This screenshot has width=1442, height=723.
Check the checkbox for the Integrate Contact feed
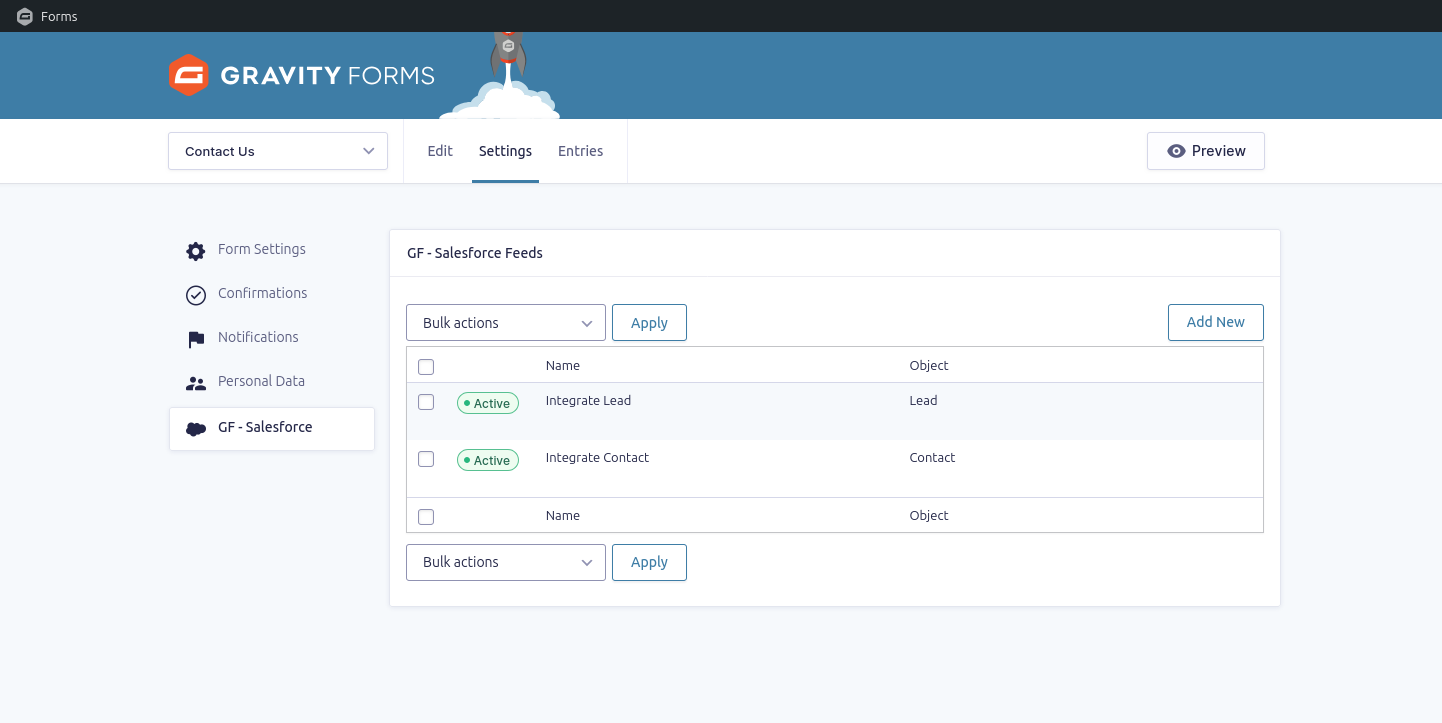click(x=426, y=459)
